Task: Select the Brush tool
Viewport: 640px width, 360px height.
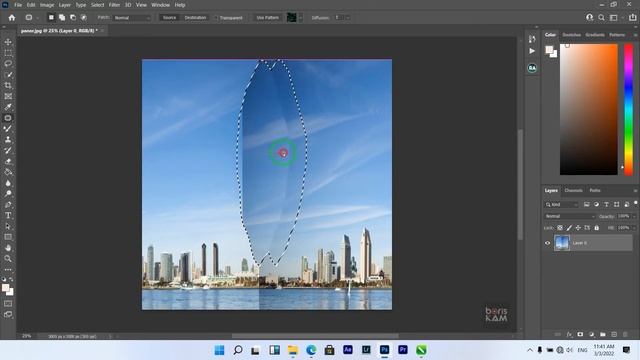Action: point(8,129)
